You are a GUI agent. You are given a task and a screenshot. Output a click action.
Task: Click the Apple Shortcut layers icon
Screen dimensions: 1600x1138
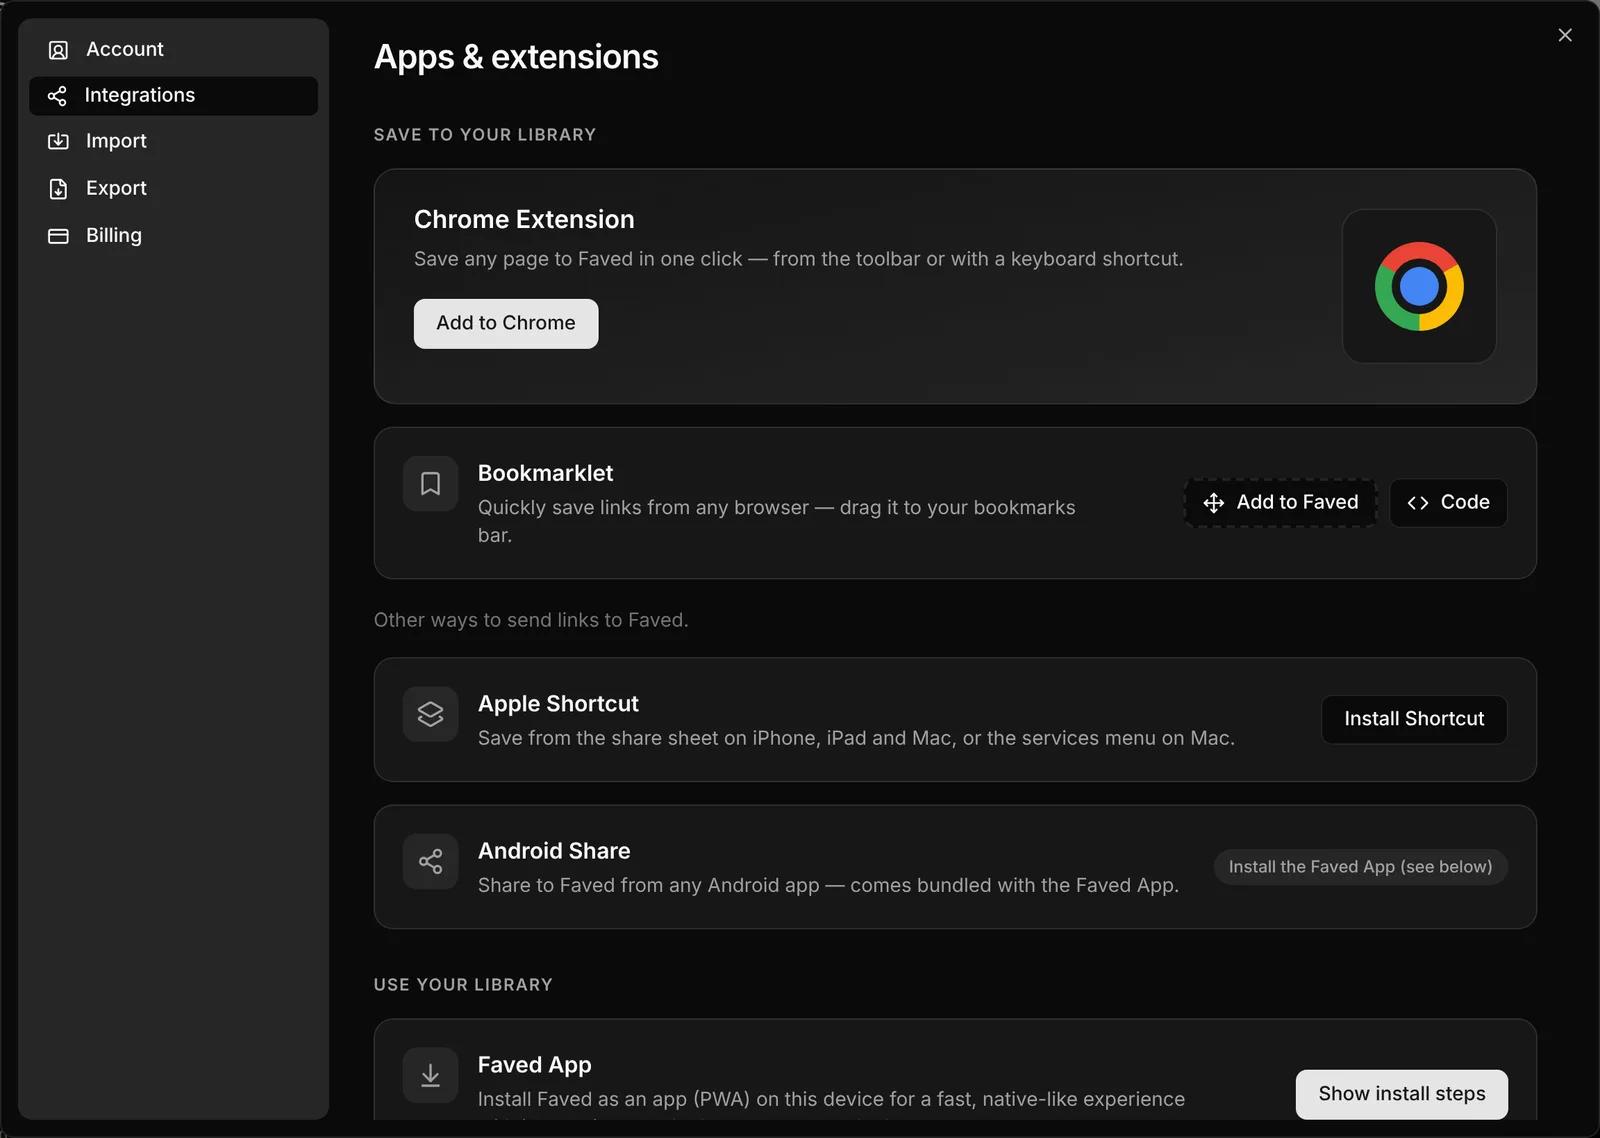pos(431,714)
